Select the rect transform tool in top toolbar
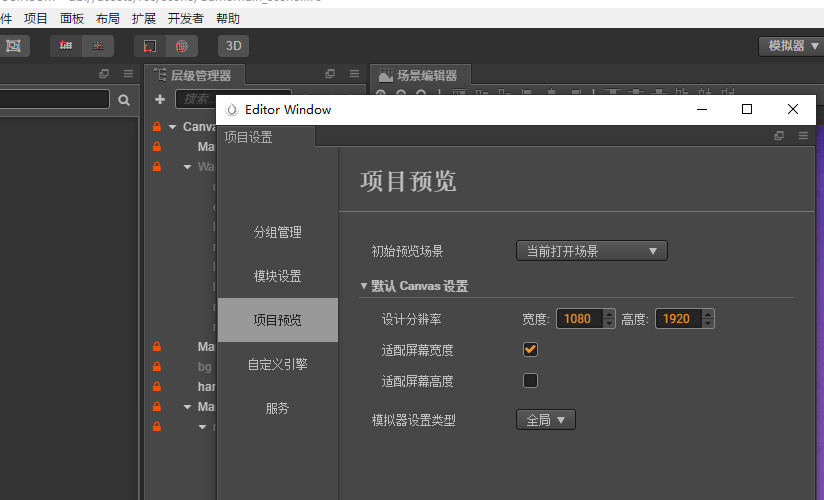The width and height of the screenshot is (824, 500). click(x=13, y=46)
